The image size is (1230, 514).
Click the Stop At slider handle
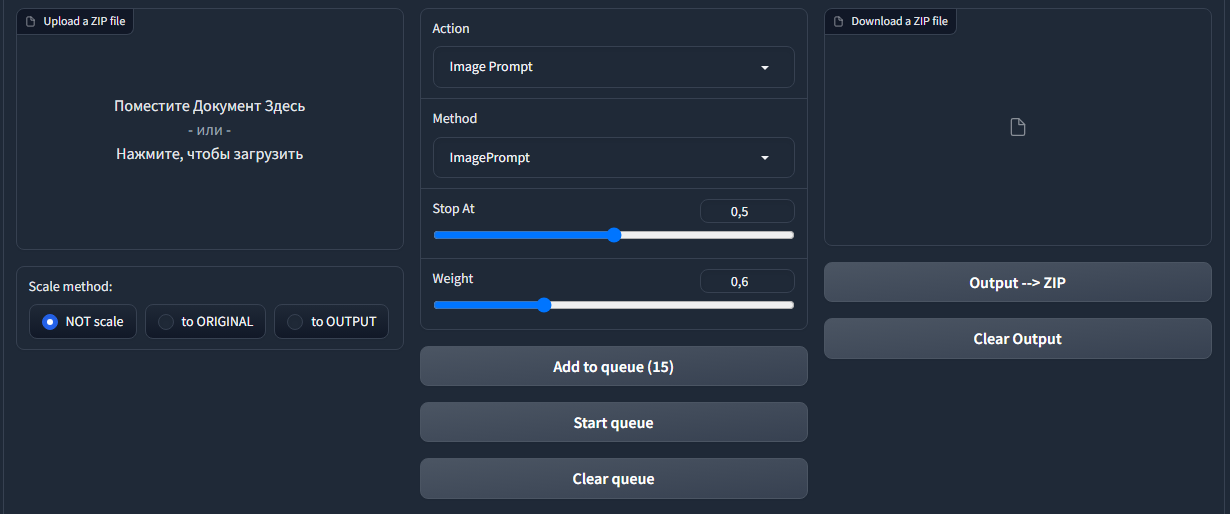[614, 235]
